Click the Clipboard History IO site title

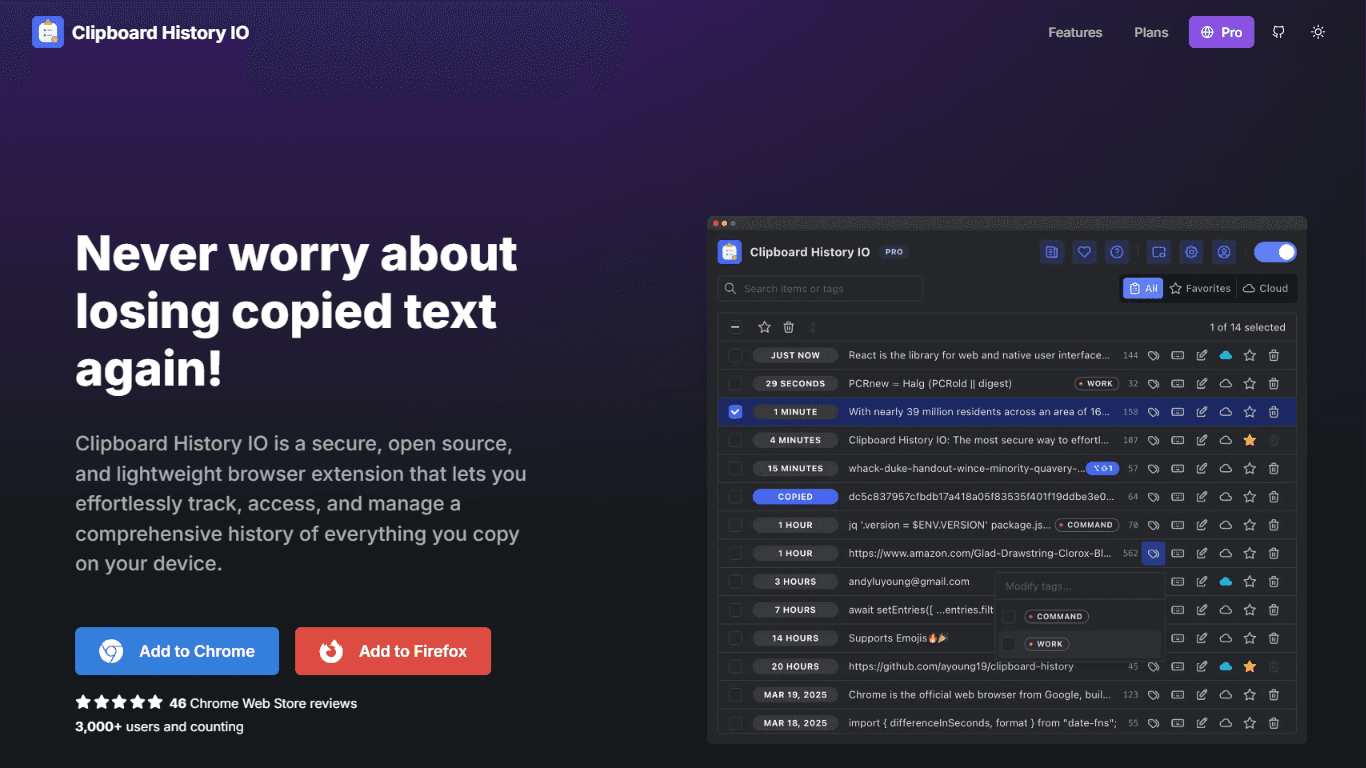160,32
